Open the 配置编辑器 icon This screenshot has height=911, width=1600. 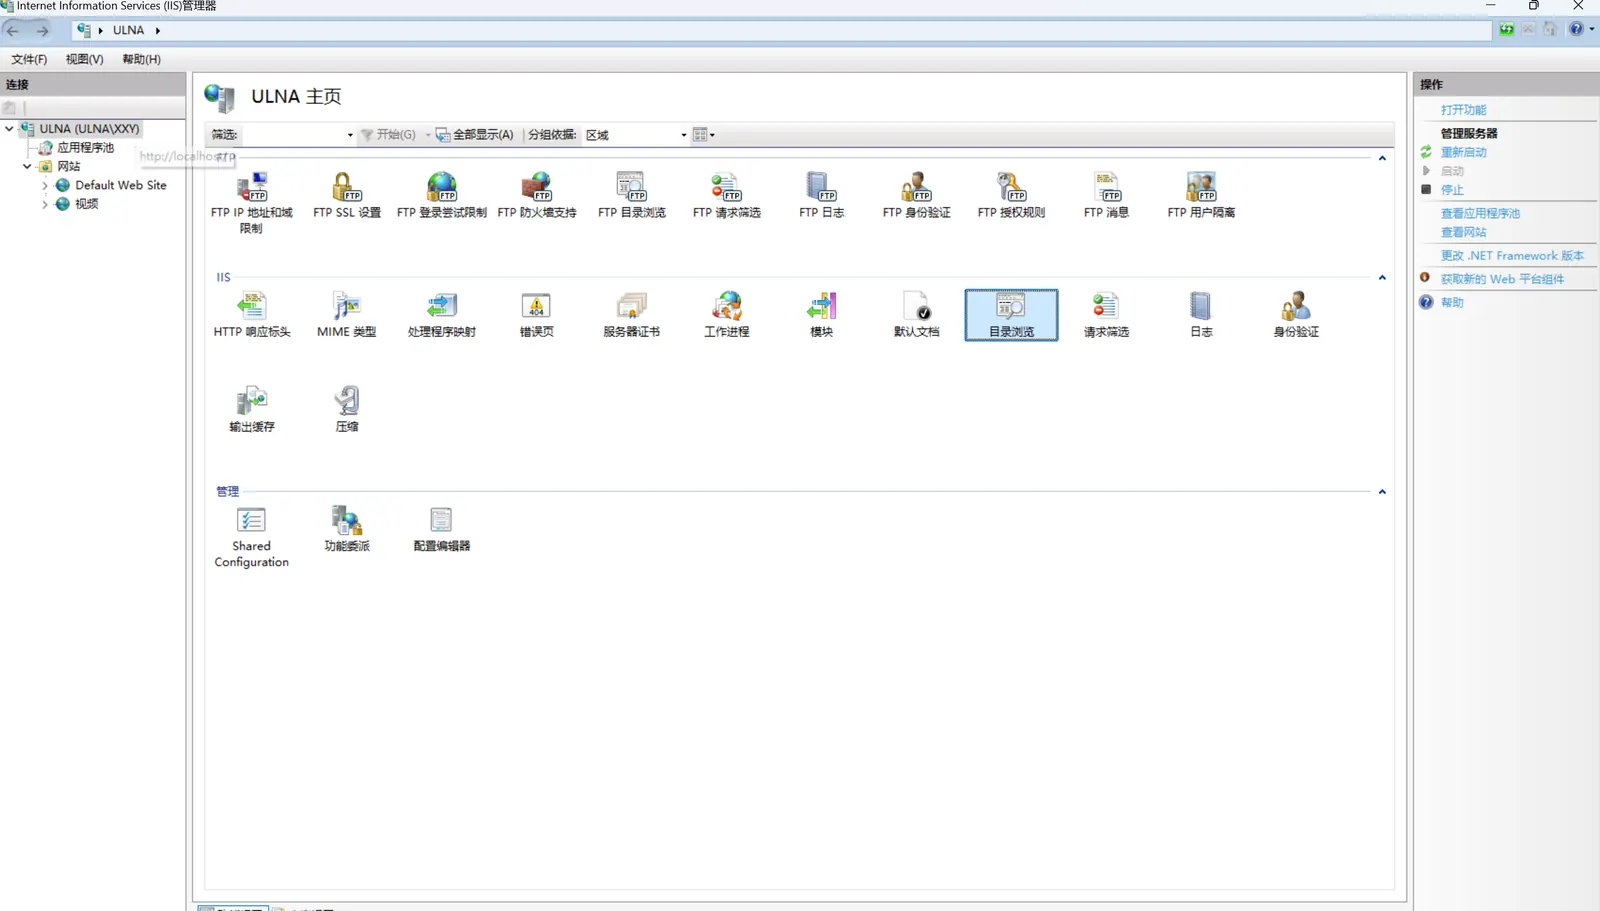441,529
